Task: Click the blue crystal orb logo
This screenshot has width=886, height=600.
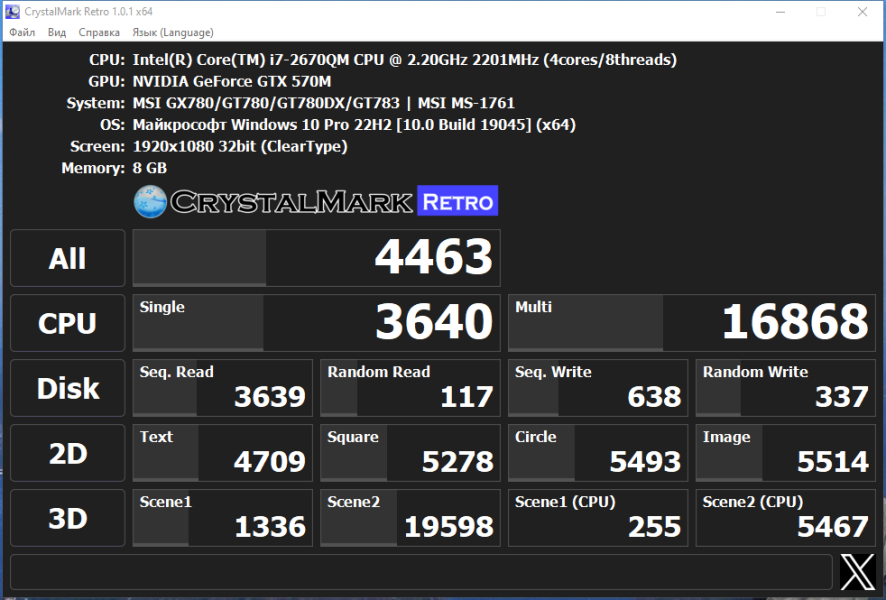Action: pos(150,201)
